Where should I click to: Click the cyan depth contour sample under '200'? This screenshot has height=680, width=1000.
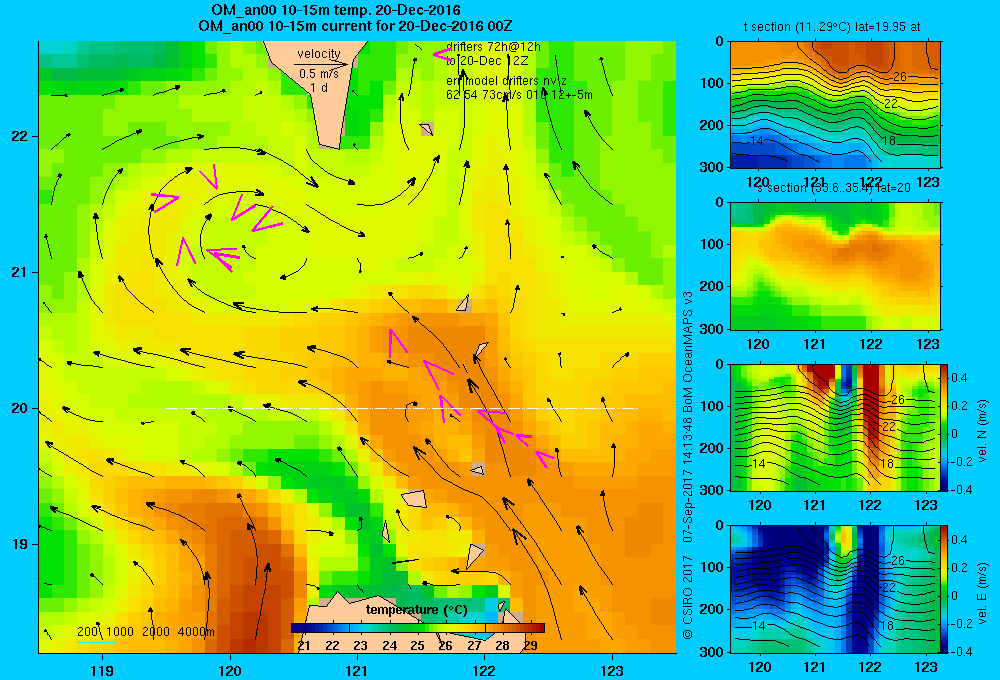click(x=96, y=642)
